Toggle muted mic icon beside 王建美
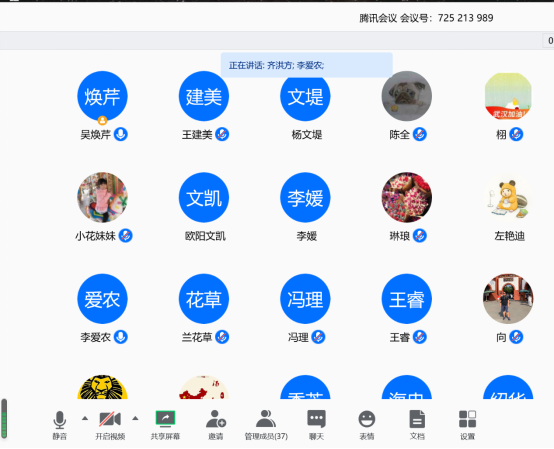The height and width of the screenshot is (449, 554). point(222,134)
